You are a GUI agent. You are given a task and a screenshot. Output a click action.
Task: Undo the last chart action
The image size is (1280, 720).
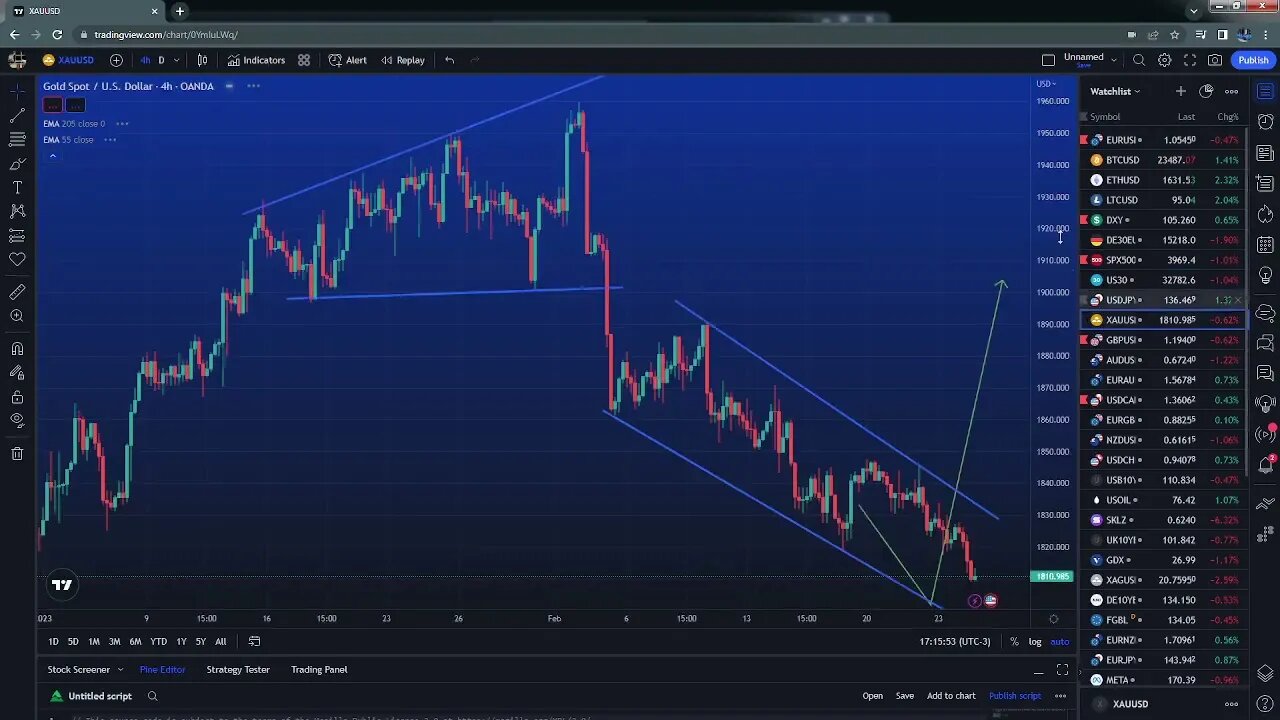pos(449,60)
